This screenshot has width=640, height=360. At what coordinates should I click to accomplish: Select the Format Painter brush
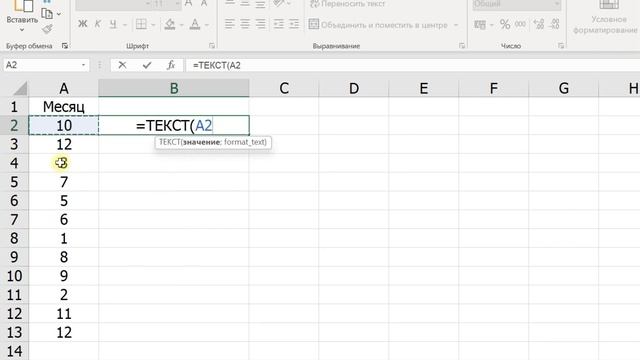point(47,29)
